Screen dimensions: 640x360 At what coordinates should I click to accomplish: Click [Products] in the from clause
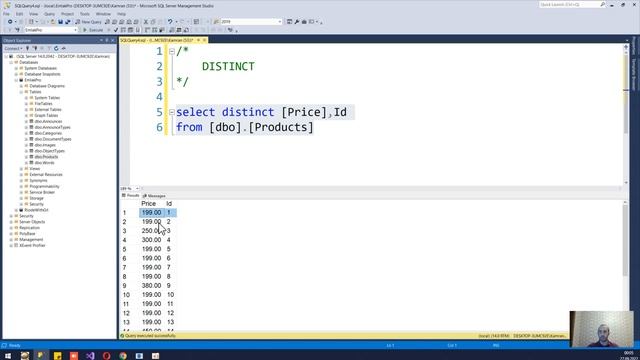(281, 127)
